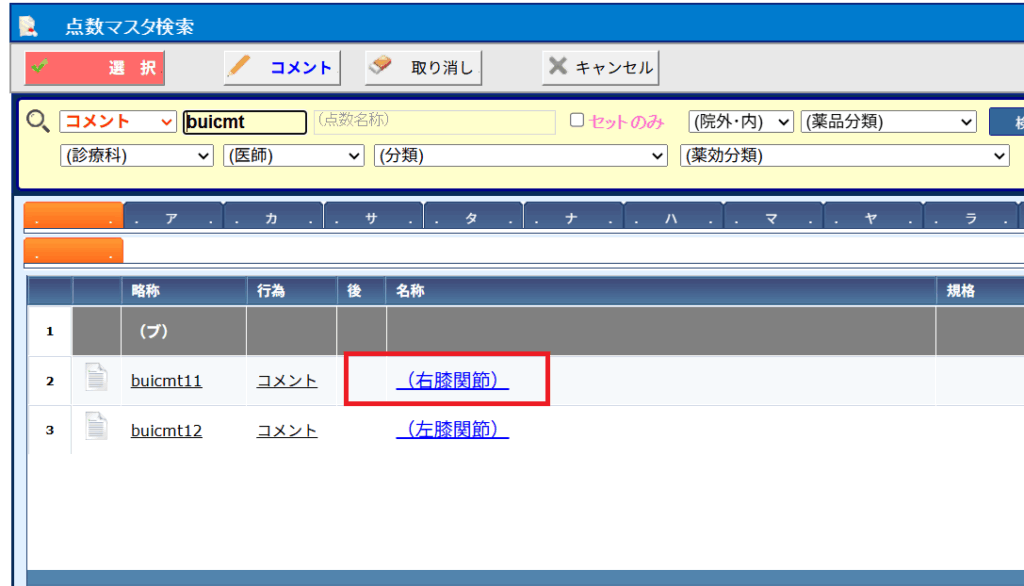Image resolution: width=1024 pixels, height=586 pixels.
Task: Click the 点数名称 search input field
Action: pos(434,122)
